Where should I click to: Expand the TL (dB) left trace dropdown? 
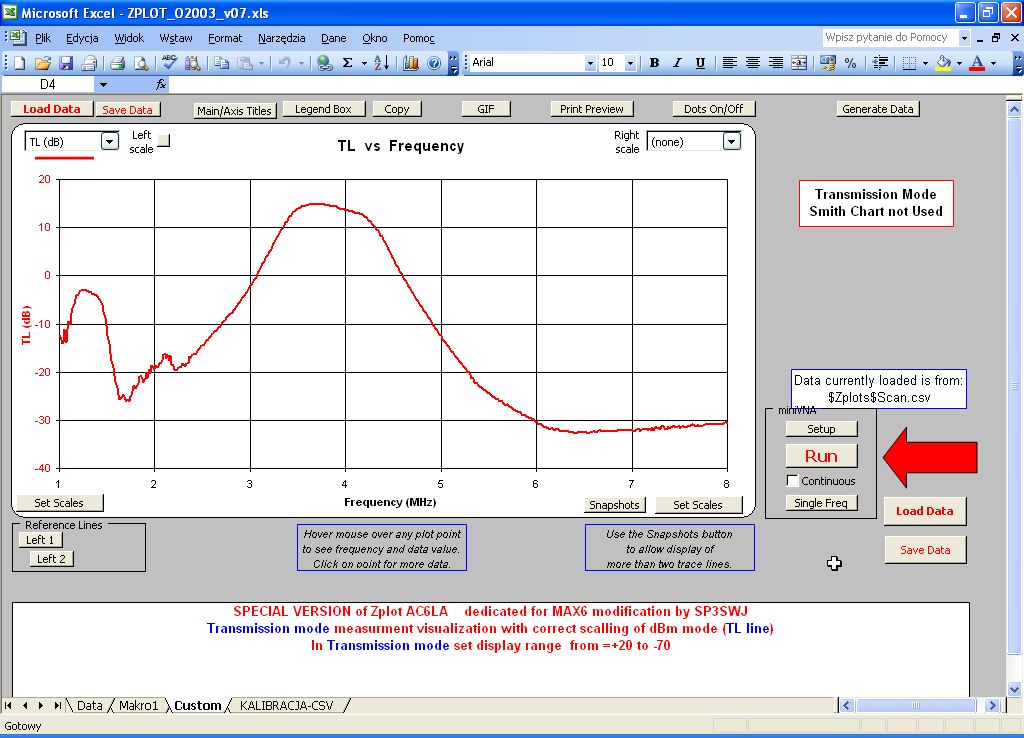point(109,142)
